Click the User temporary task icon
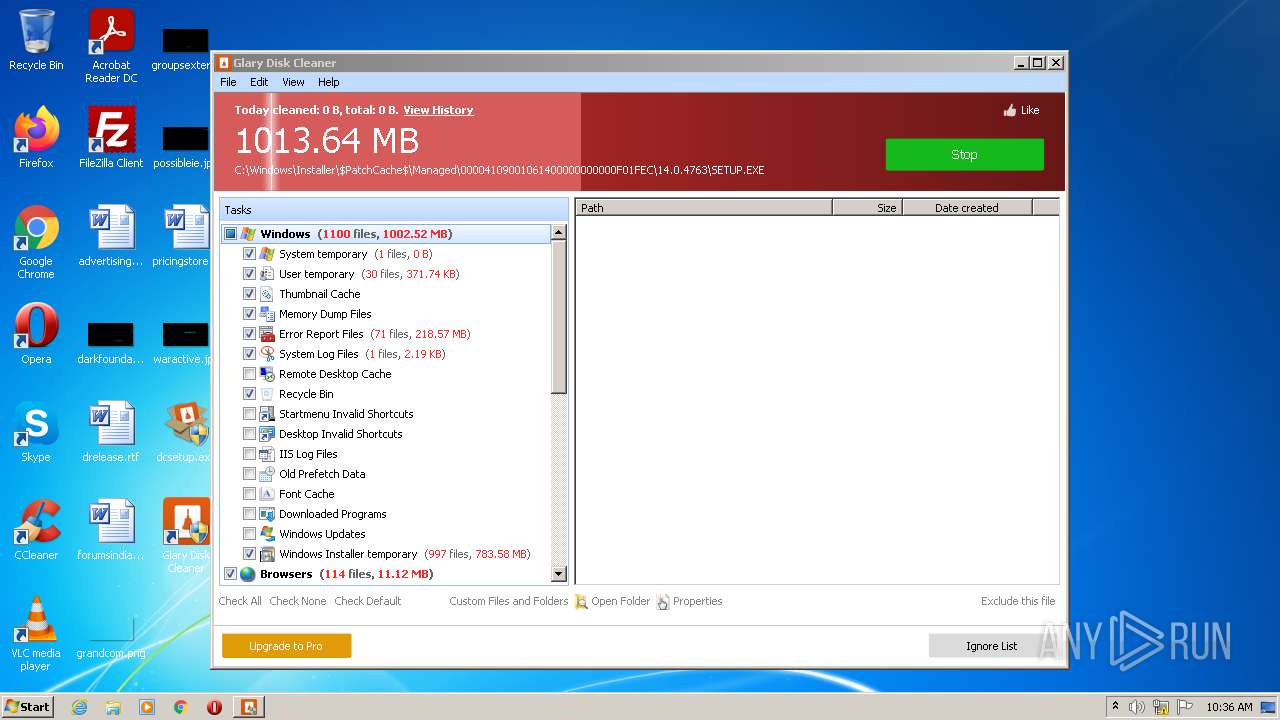The height and width of the screenshot is (720, 1280). (267, 274)
